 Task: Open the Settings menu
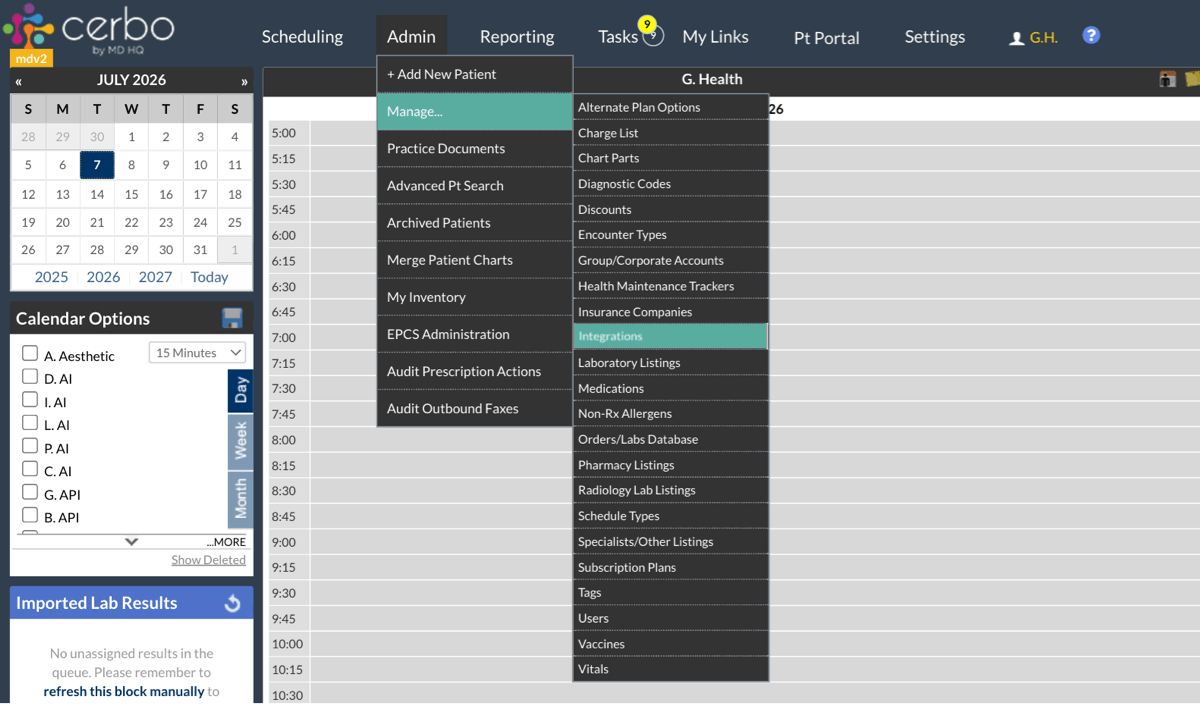pyautogui.click(x=935, y=36)
